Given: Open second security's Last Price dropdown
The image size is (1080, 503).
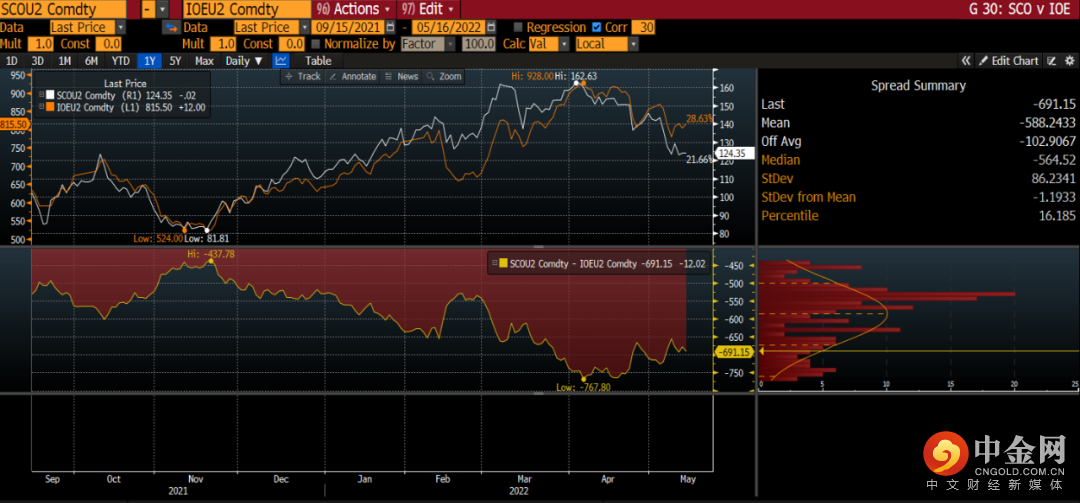Looking at the screenshot, I should (304, 28).
